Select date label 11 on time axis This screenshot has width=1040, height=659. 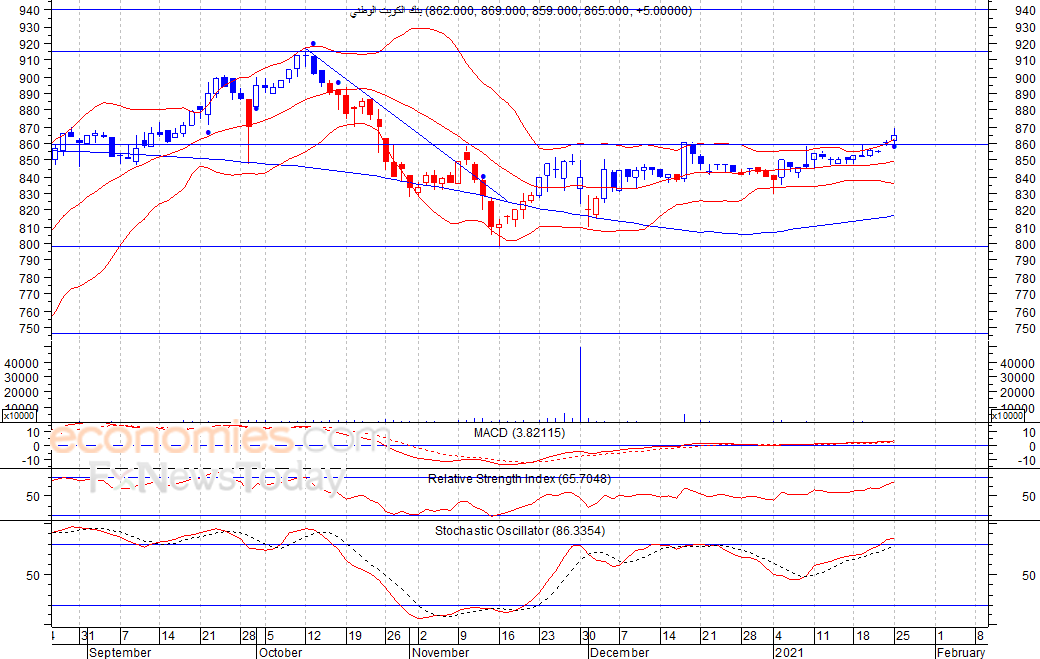(822, 636)
